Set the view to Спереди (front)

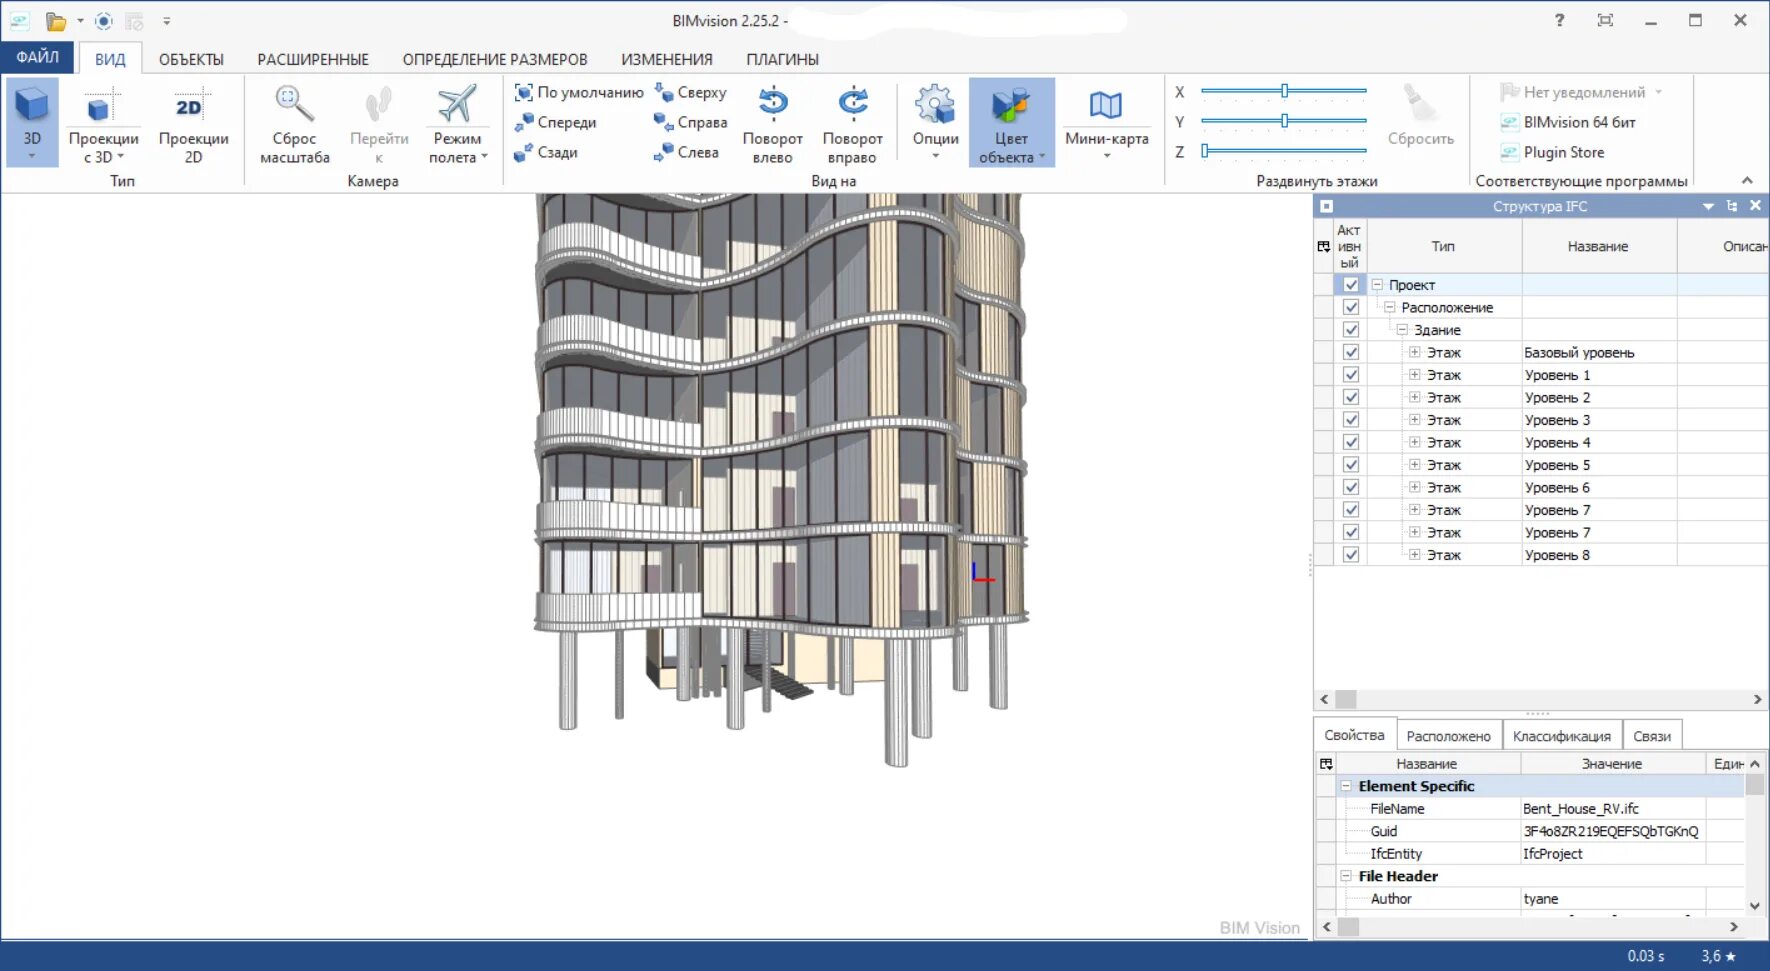[x=555, y=122]
